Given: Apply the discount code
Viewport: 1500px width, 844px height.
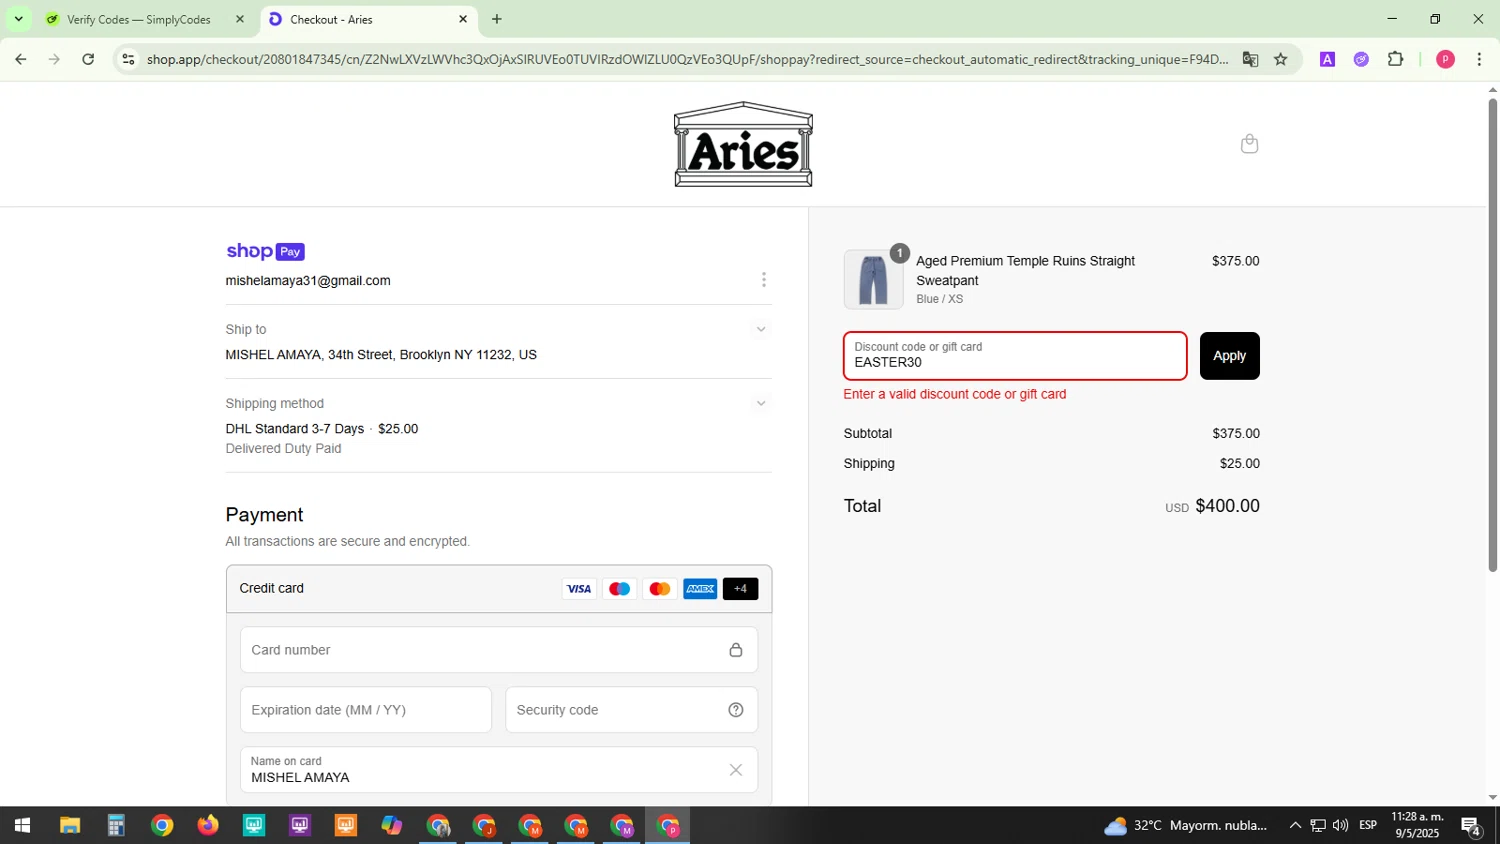Looking at the screenshot, I should click(x=1229, y=356).
